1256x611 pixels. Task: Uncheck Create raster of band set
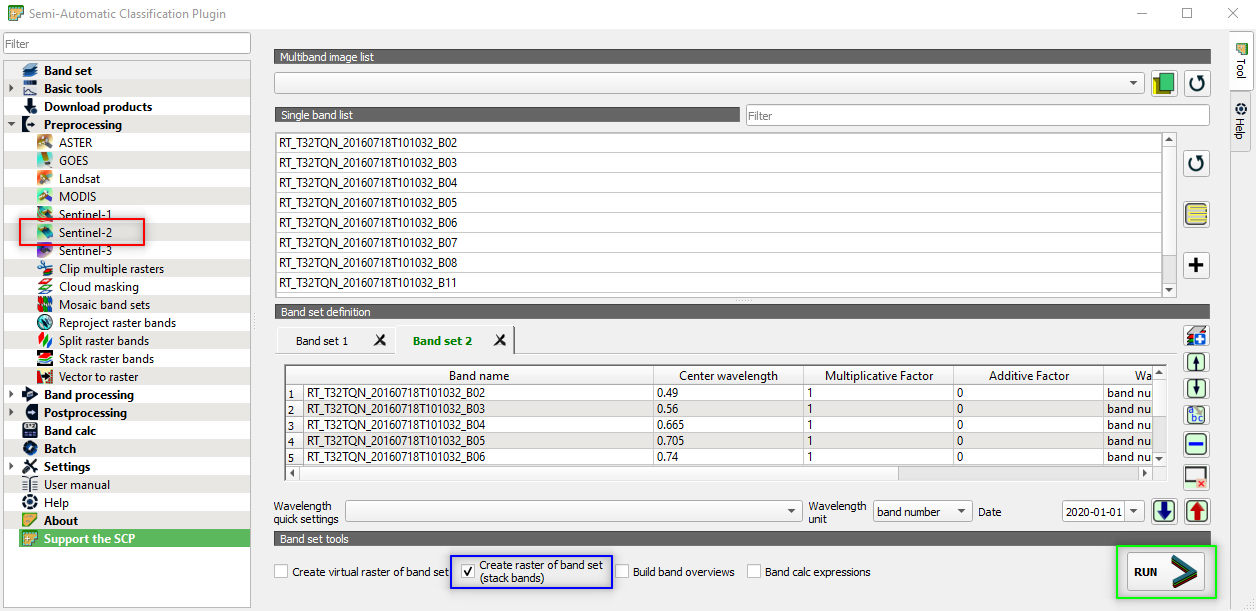(468, 572)
